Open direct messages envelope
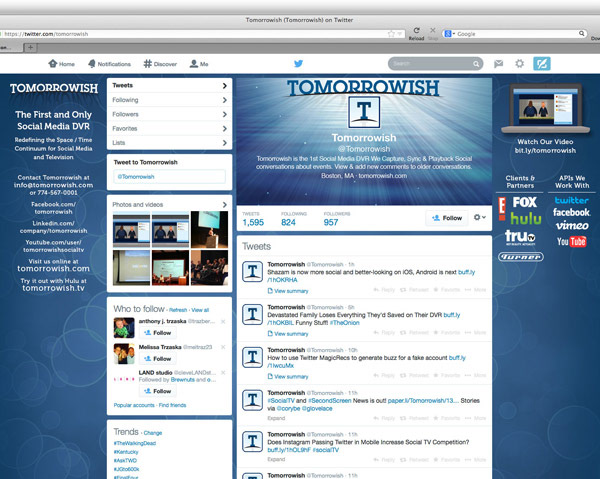This screenshot has width=600, height=479. [498, 64]
